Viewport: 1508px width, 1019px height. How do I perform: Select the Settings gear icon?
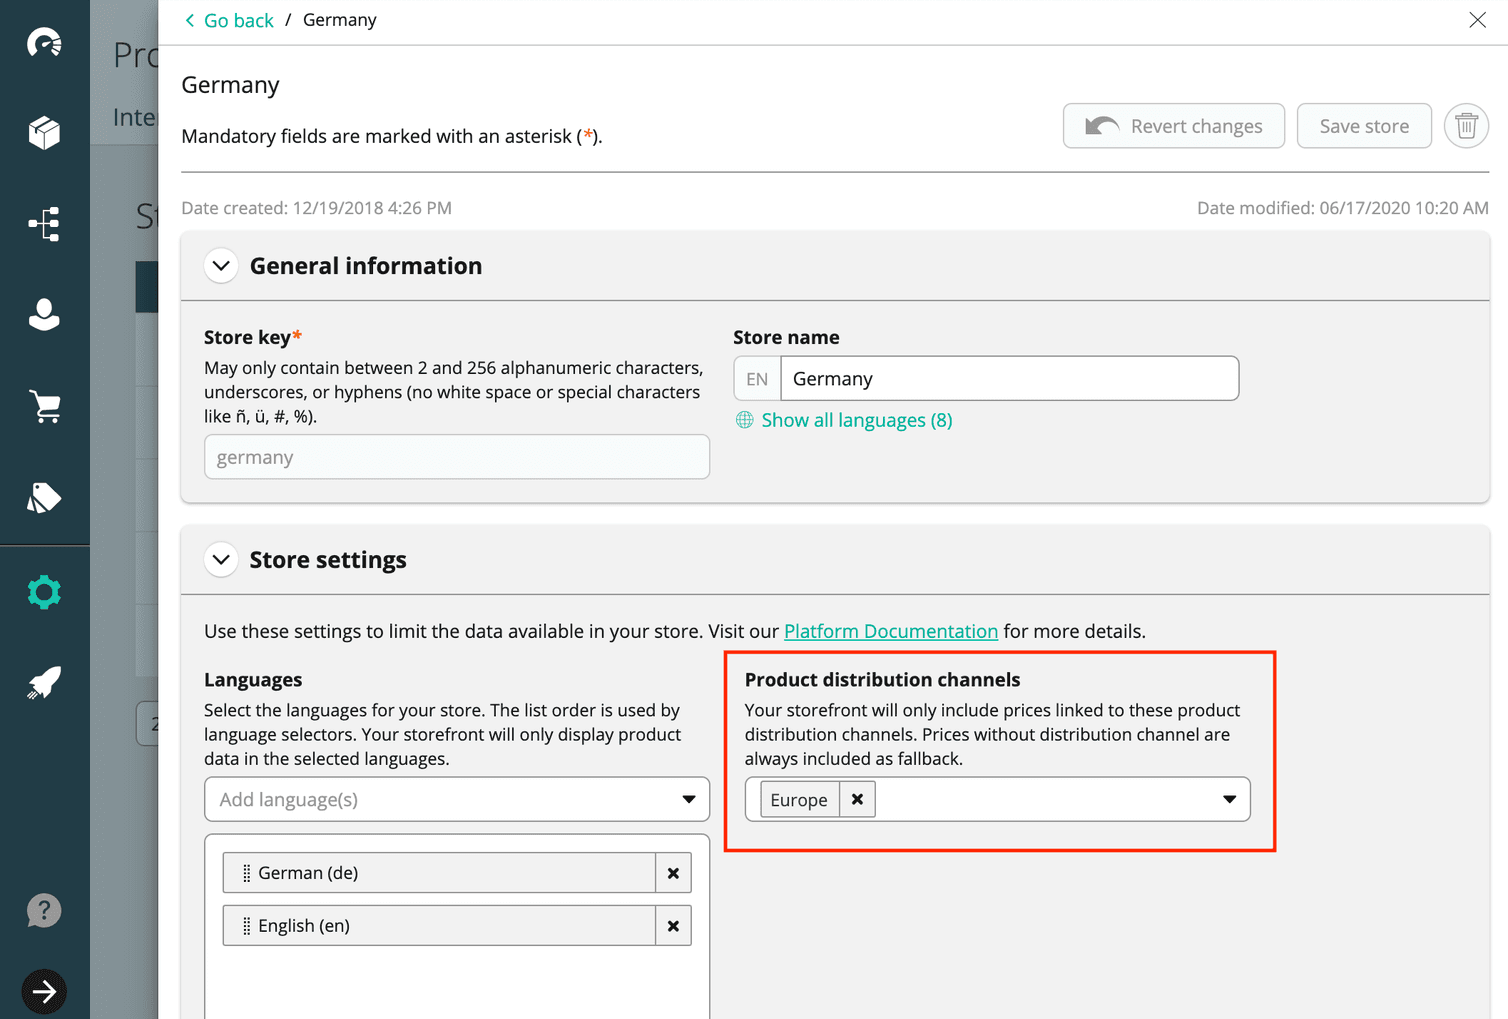point(44,592)
